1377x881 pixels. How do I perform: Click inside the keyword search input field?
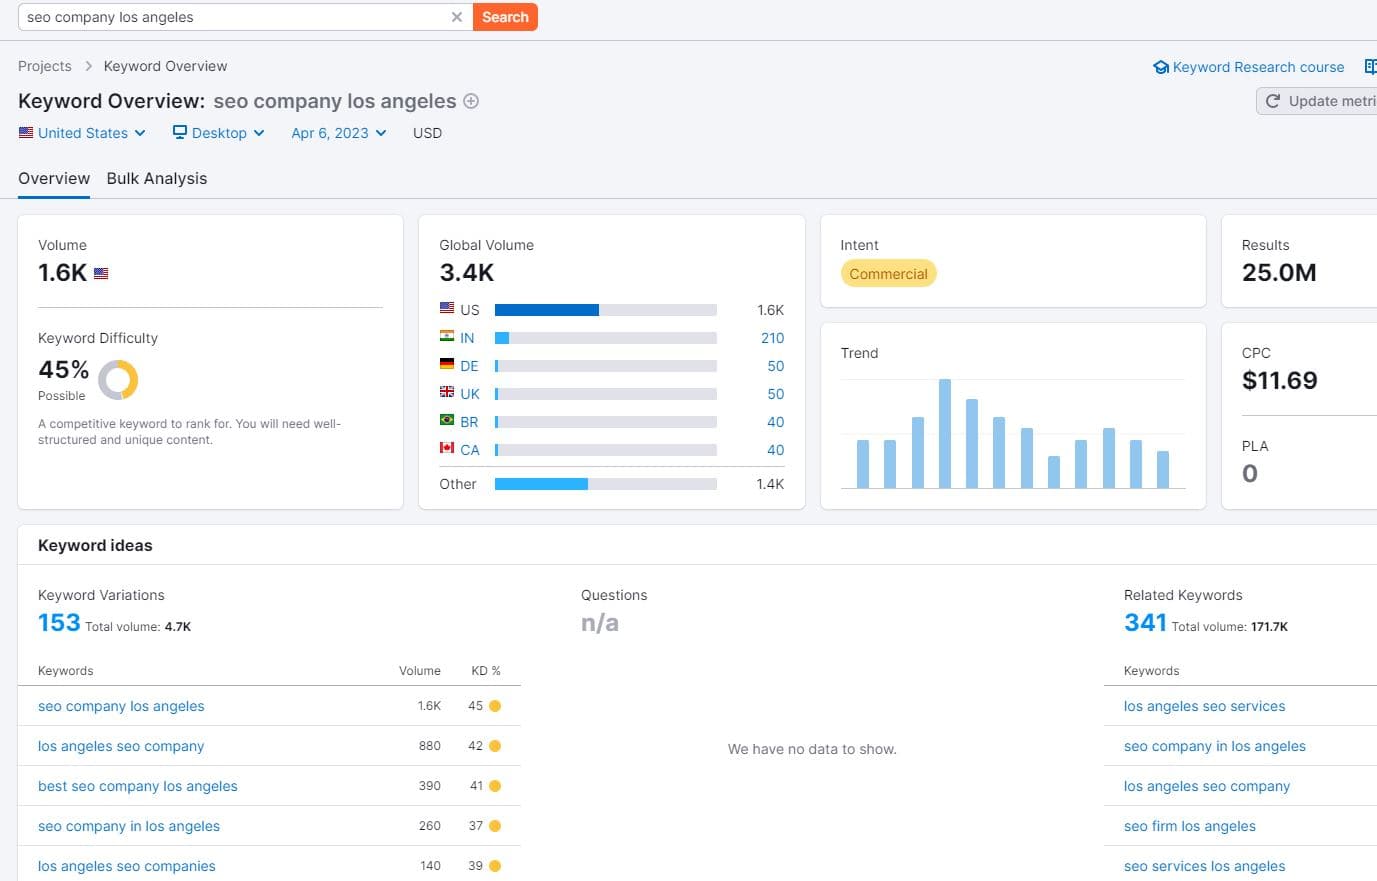[x=240, y=17]
